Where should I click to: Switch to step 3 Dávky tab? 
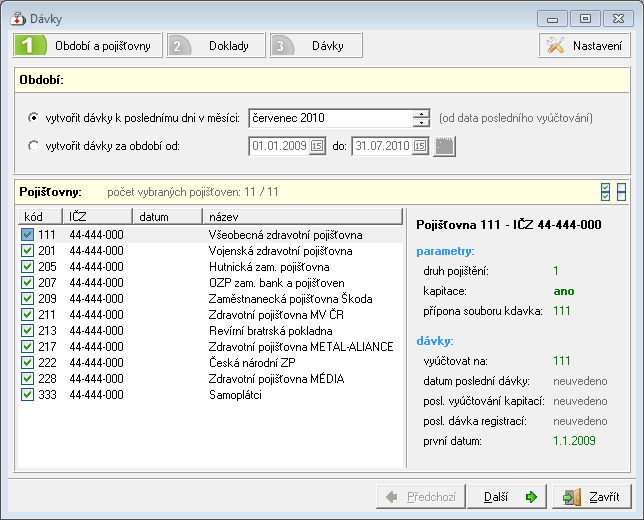point(316,45)
